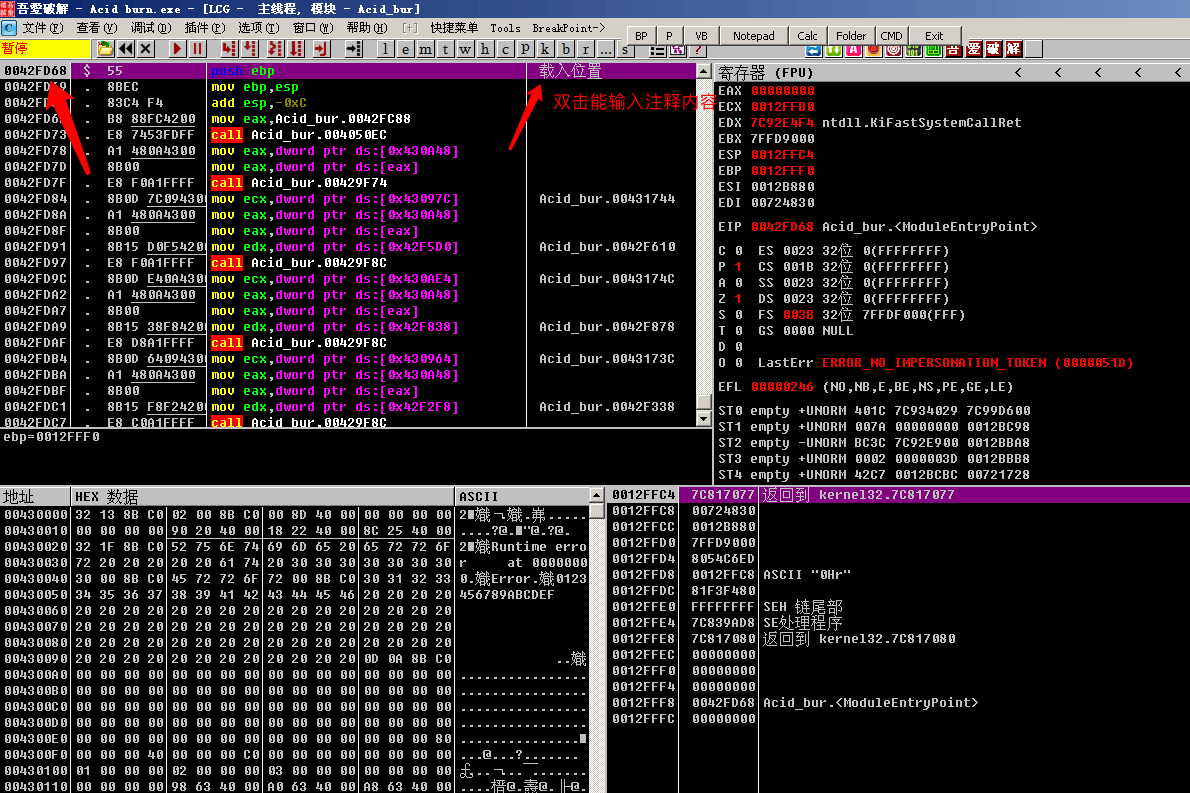1190x793 pixels.
Task: Open Breakpoints window via 'b' button
Action: click(565, 49)
